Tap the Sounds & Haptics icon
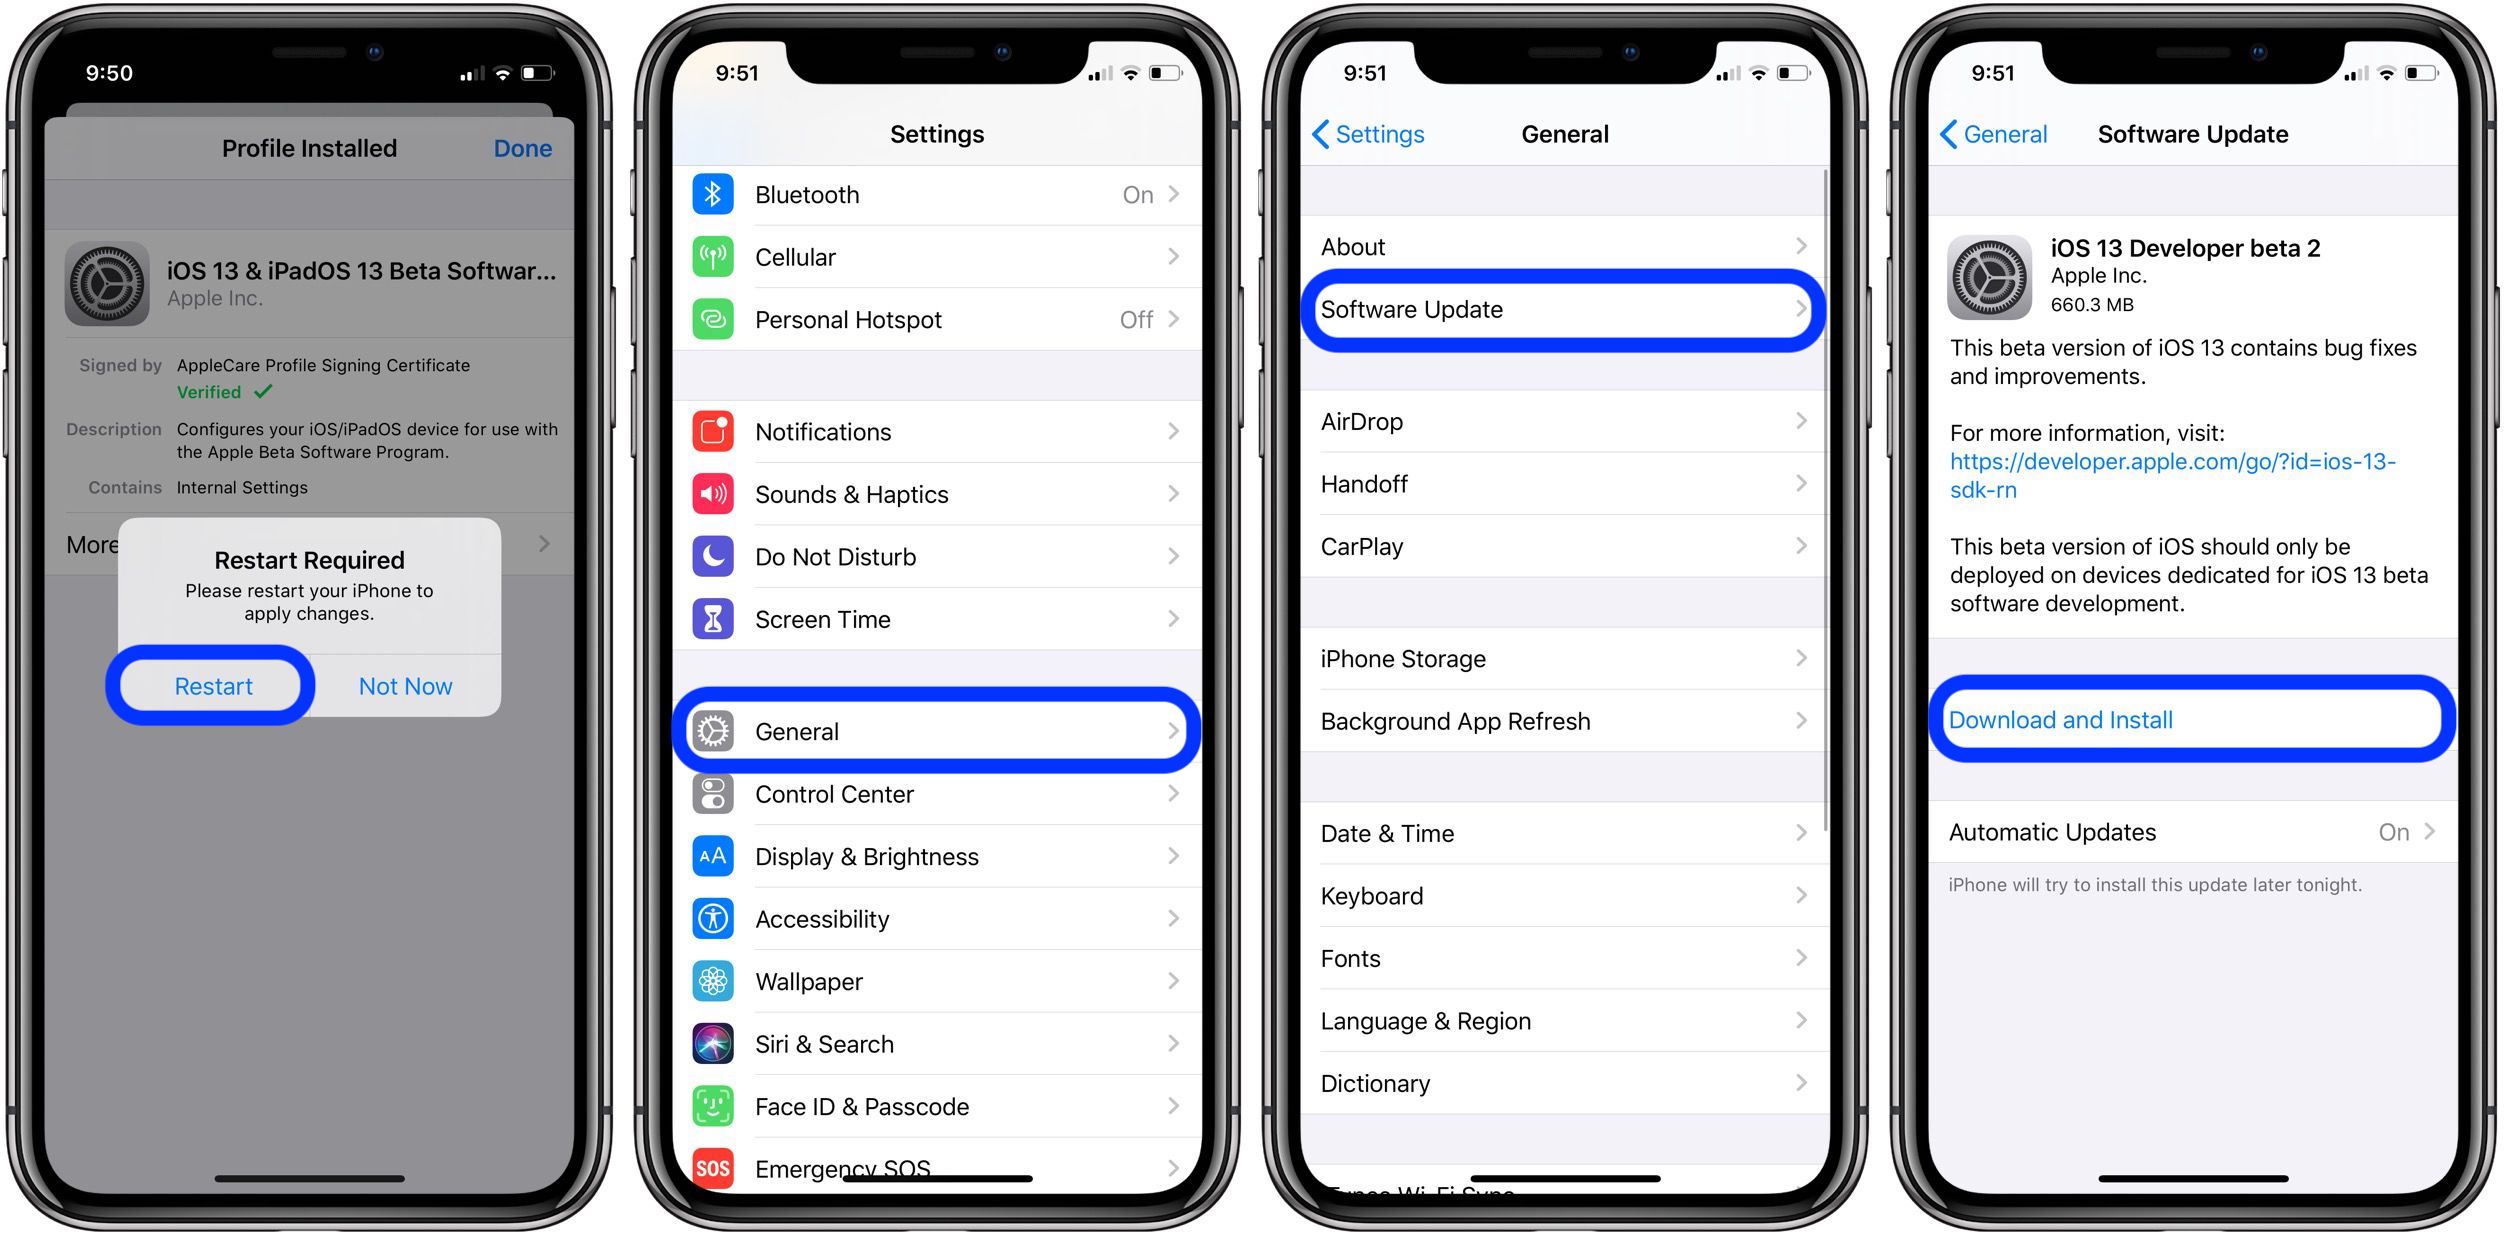The width and height of the screenshot is (2504, 1234). (712, 493)
